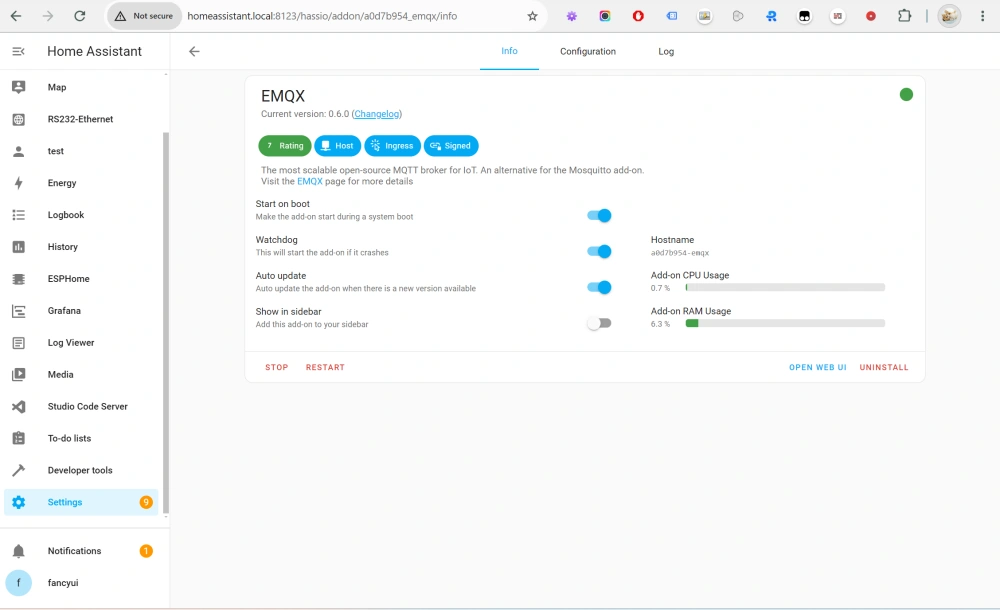This screenshot has height=610, width=1000.
Task: Enable Show in sidebar switch
Action: point(599,324)
